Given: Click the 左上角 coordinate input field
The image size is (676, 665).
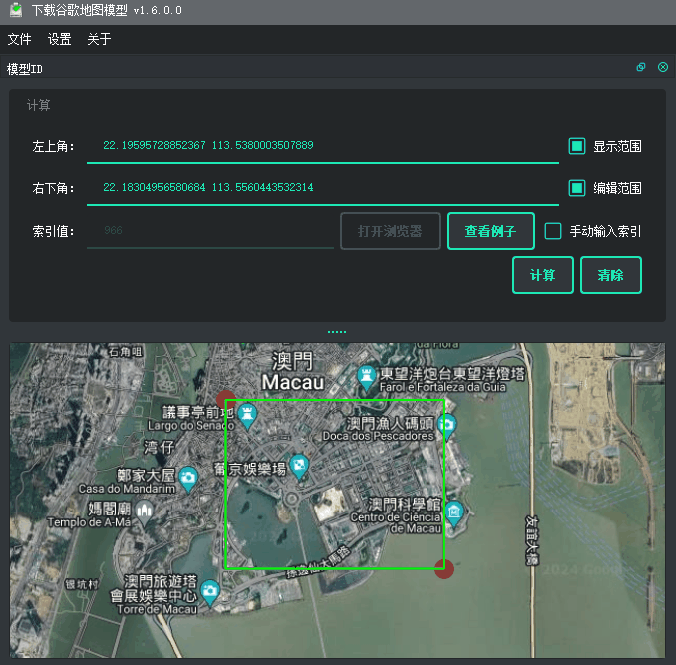Looking at the screenshot, I should tap(322, 146).
